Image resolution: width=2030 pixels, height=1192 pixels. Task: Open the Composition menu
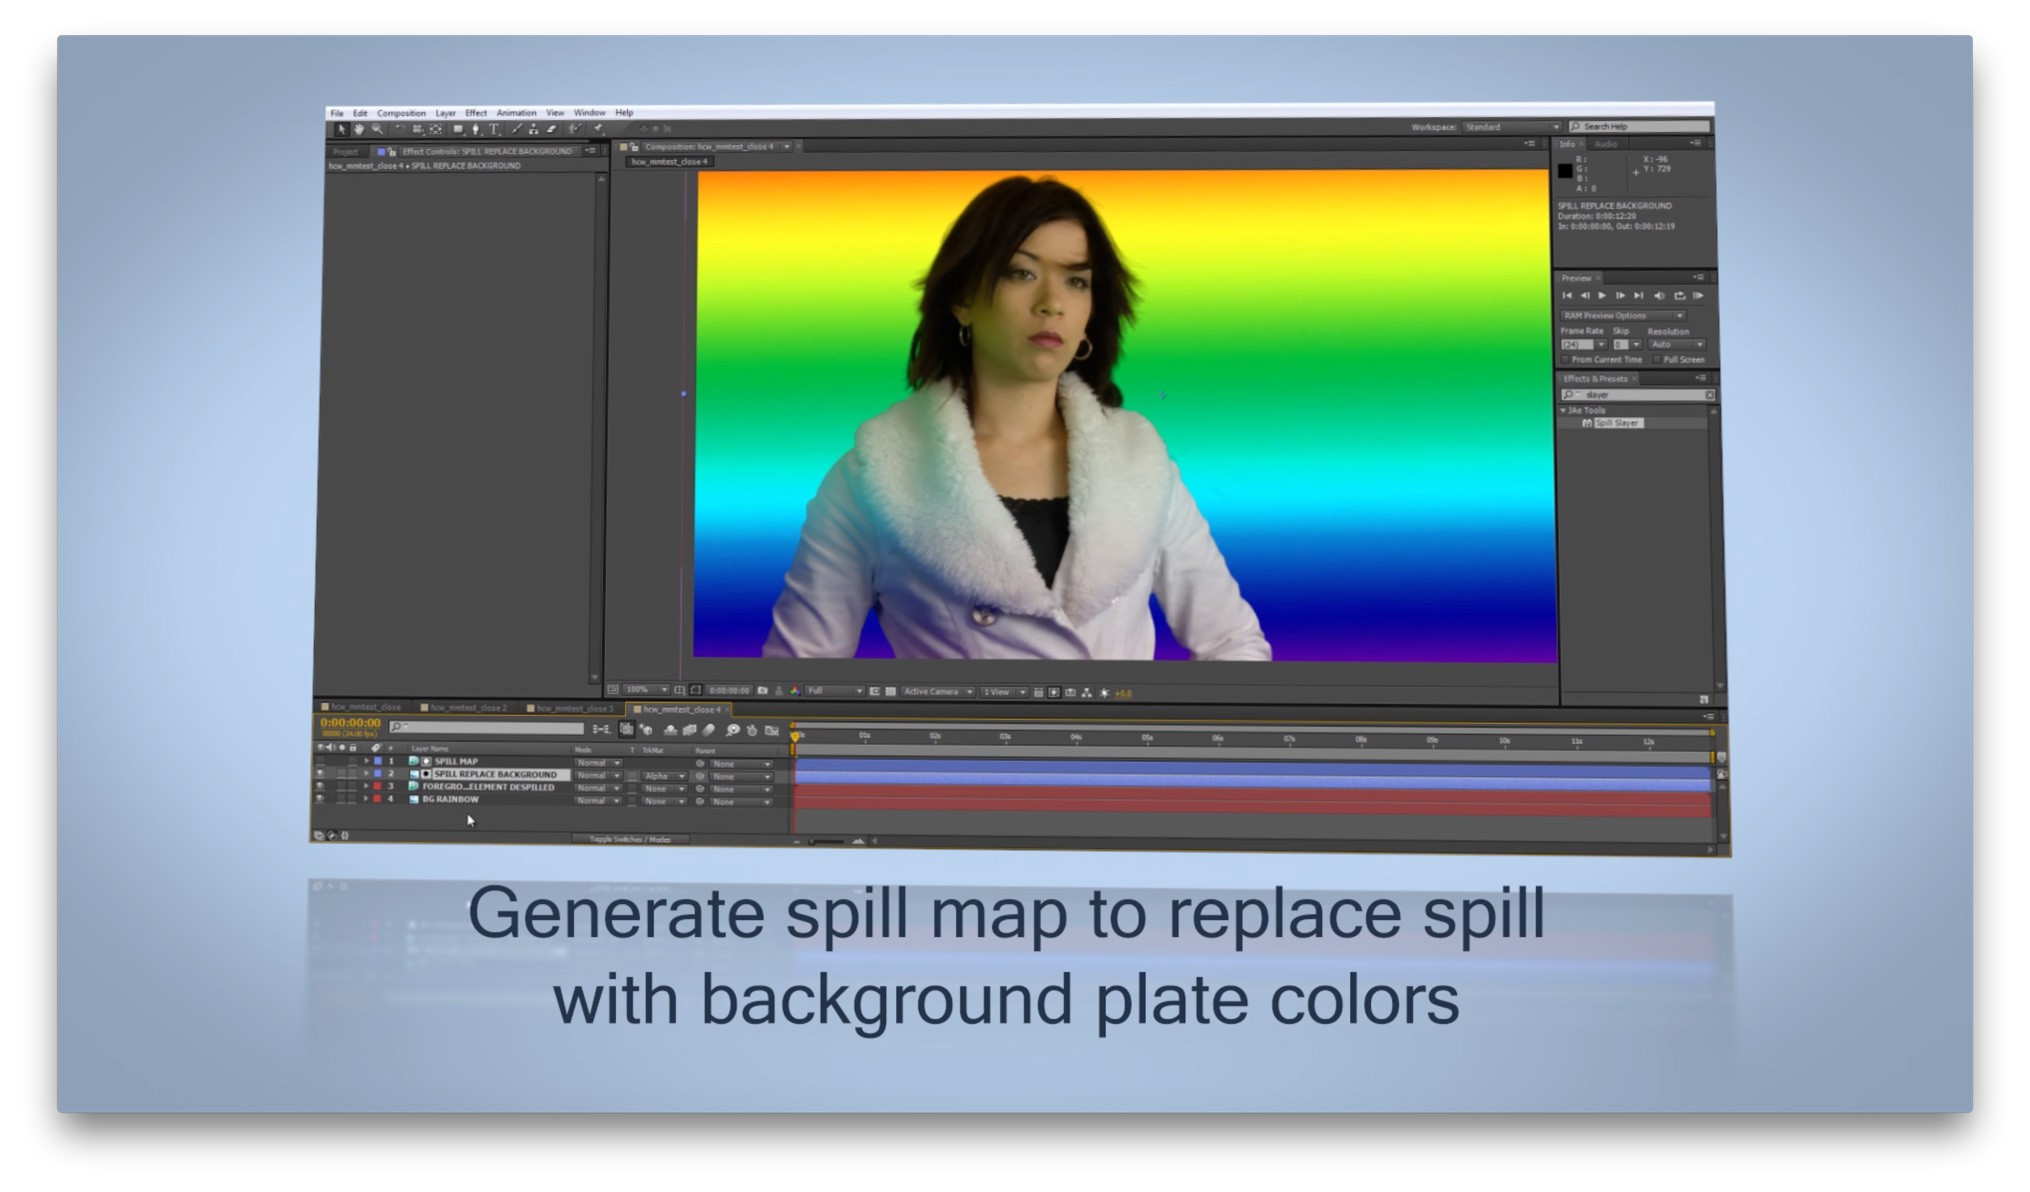pyautogui.click(x=401, y=113)
